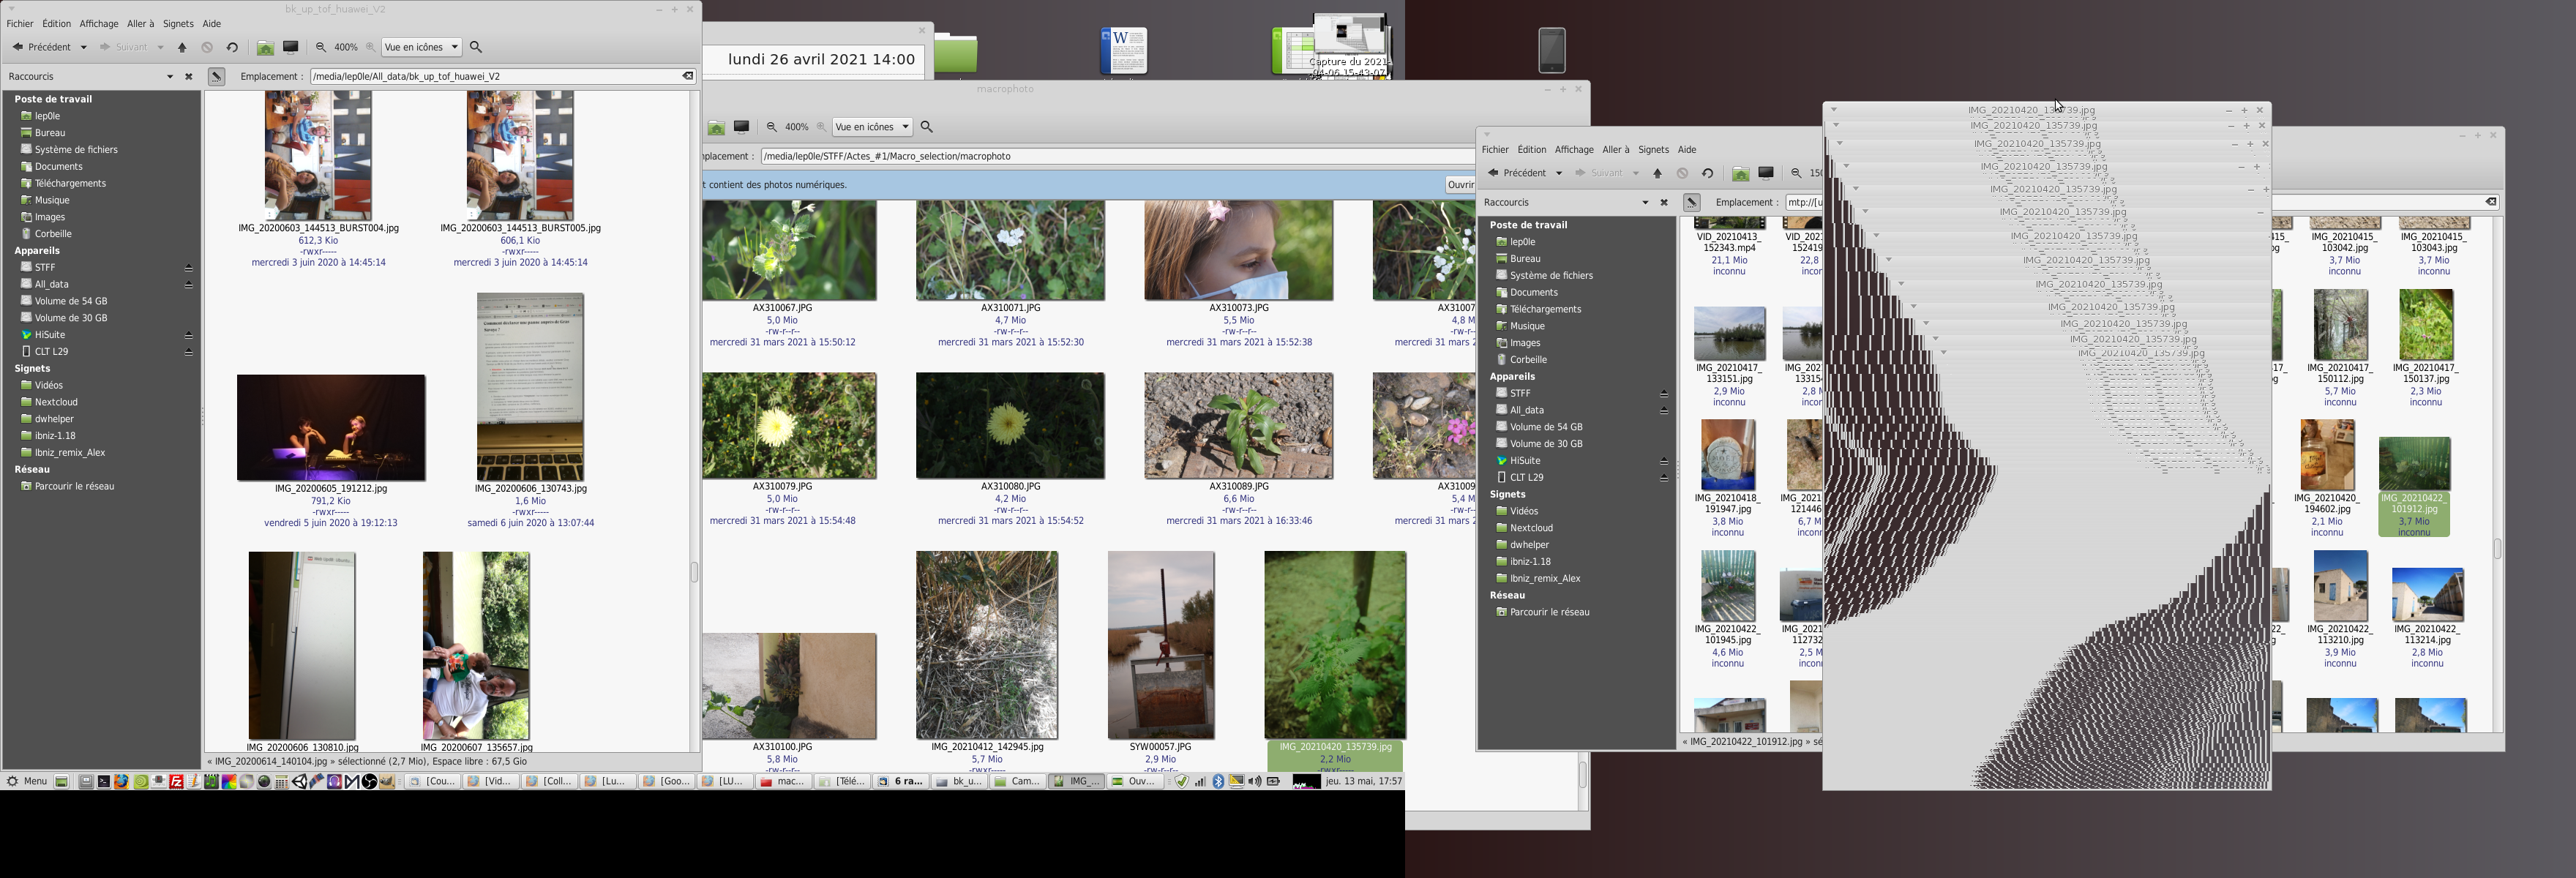Viewport: 2576px width, 878px height.
Task: Expand the Précédent history arrow in left window
Action: 84,47
